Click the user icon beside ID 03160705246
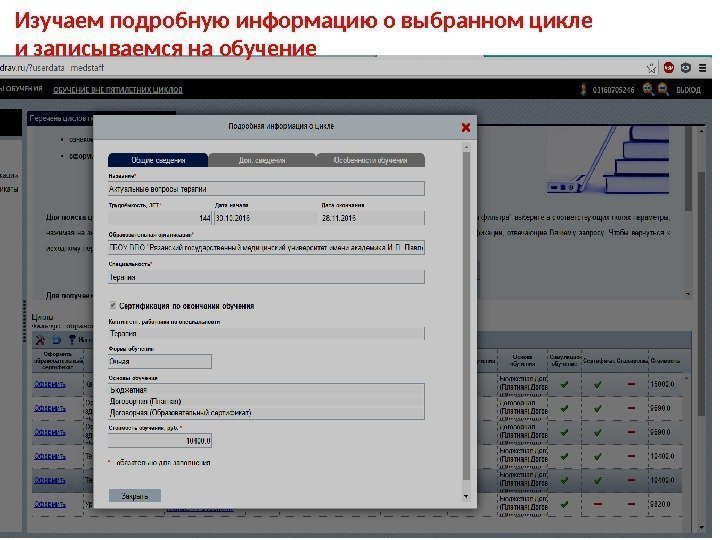The width and height of the screenshot is (720, 540). [x=583, y=90]
